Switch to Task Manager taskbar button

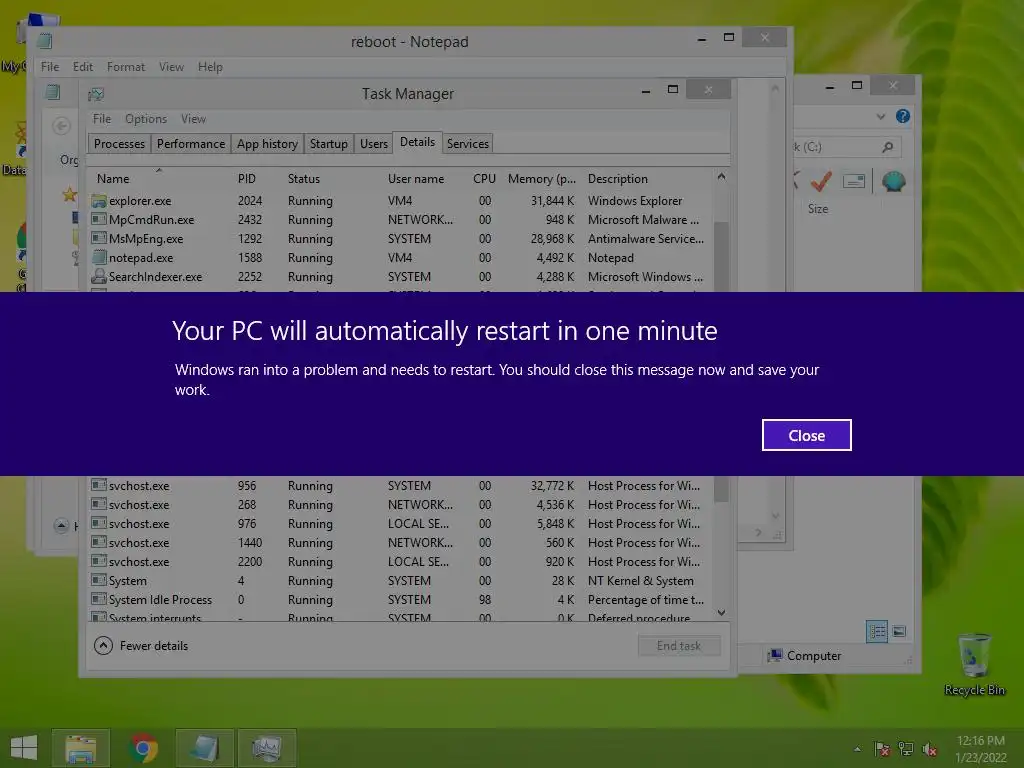(x=267, y=748)
